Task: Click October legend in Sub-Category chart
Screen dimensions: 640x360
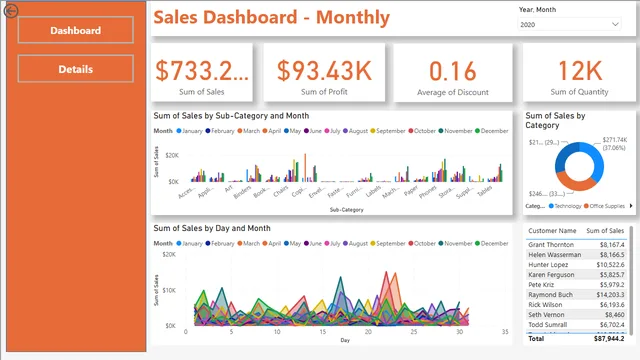Action: click(422, 131)
